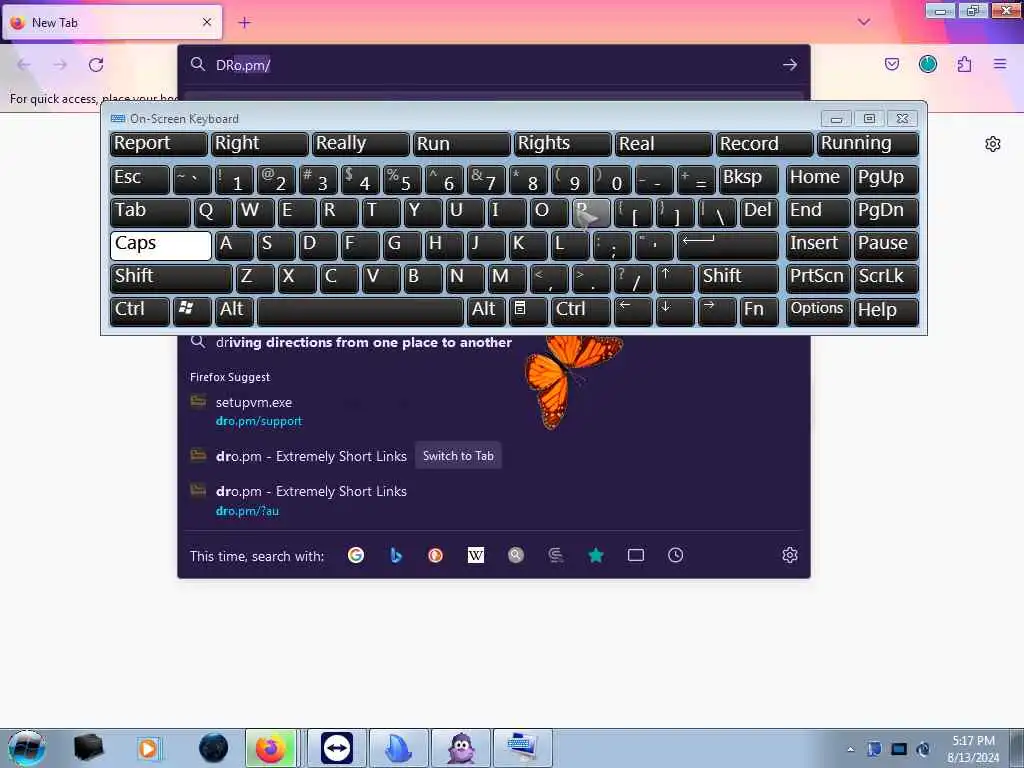1024x768 pixels.
Task: Click the Windows logo key on keyboard
Action: coord(191,310)
